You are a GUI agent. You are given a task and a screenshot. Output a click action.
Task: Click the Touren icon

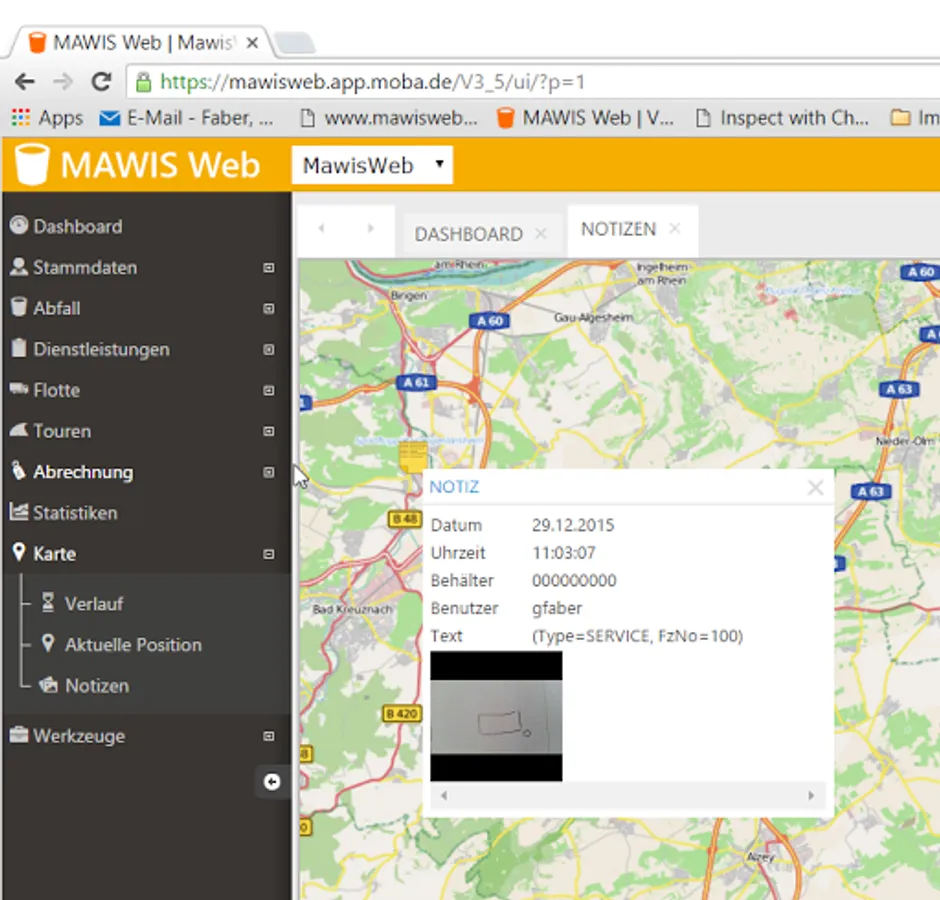pos(19,429)
